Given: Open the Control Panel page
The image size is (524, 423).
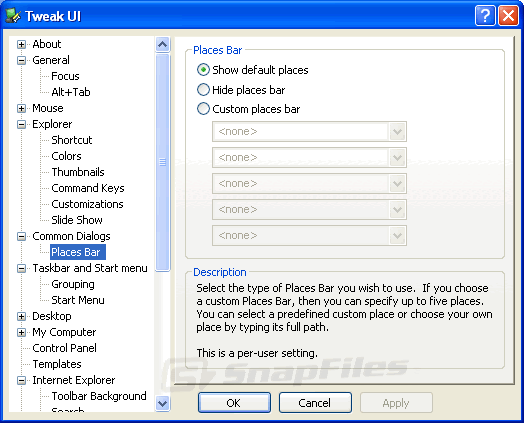Looking at the screenshot, I should click(x=64, y=348).
